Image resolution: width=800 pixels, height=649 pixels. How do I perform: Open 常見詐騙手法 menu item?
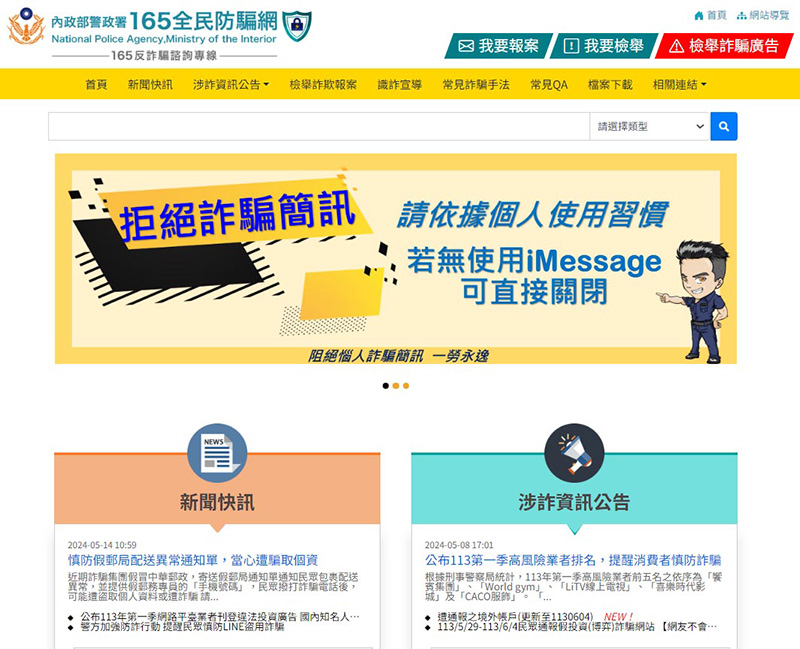[x=475, y=85]
